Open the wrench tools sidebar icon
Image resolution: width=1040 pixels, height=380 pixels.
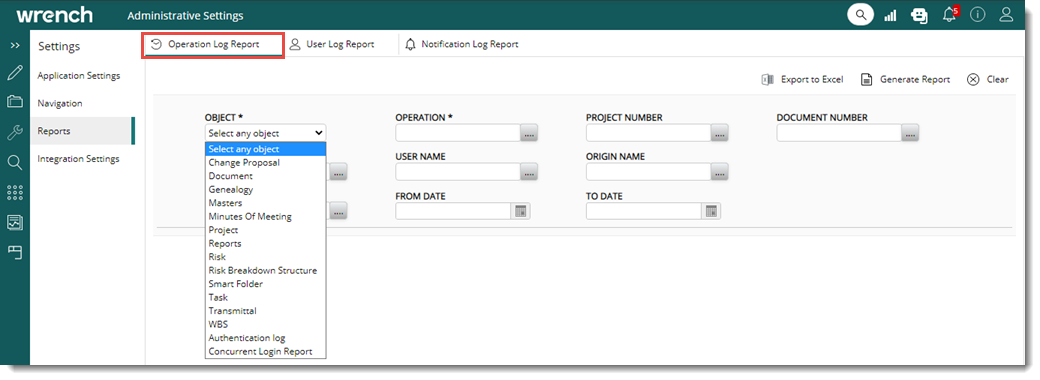(x=15, y=132)
